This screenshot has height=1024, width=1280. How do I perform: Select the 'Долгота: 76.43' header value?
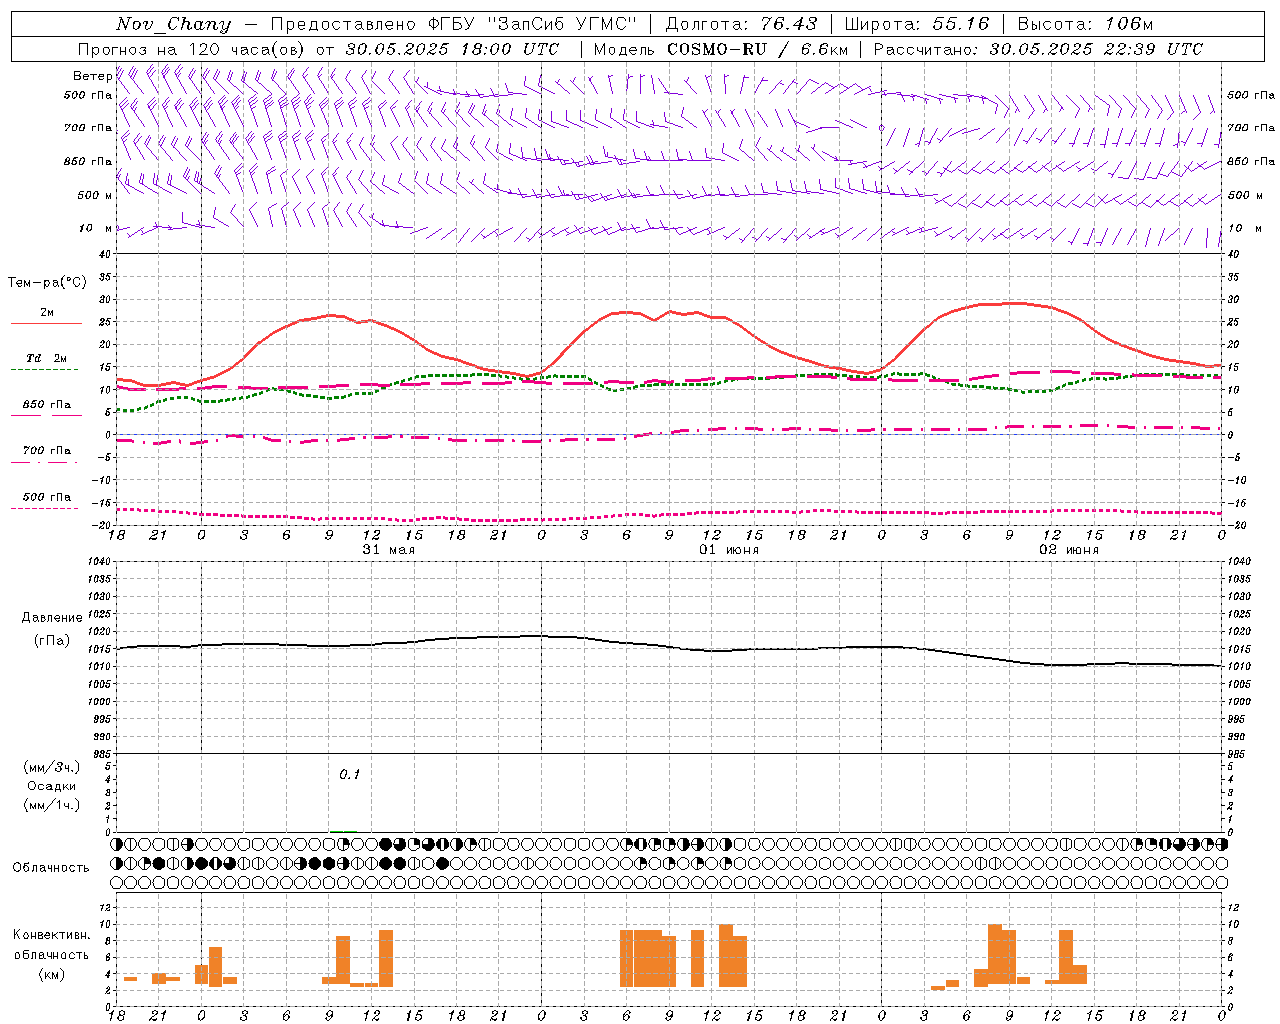point(741,24)
